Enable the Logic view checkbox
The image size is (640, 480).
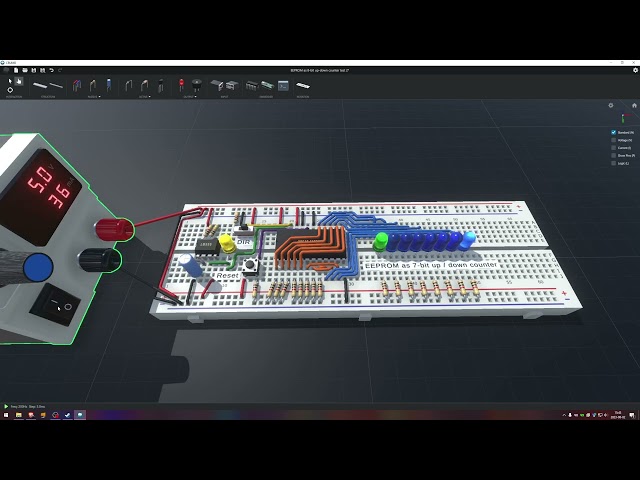[x=613, y=163]
